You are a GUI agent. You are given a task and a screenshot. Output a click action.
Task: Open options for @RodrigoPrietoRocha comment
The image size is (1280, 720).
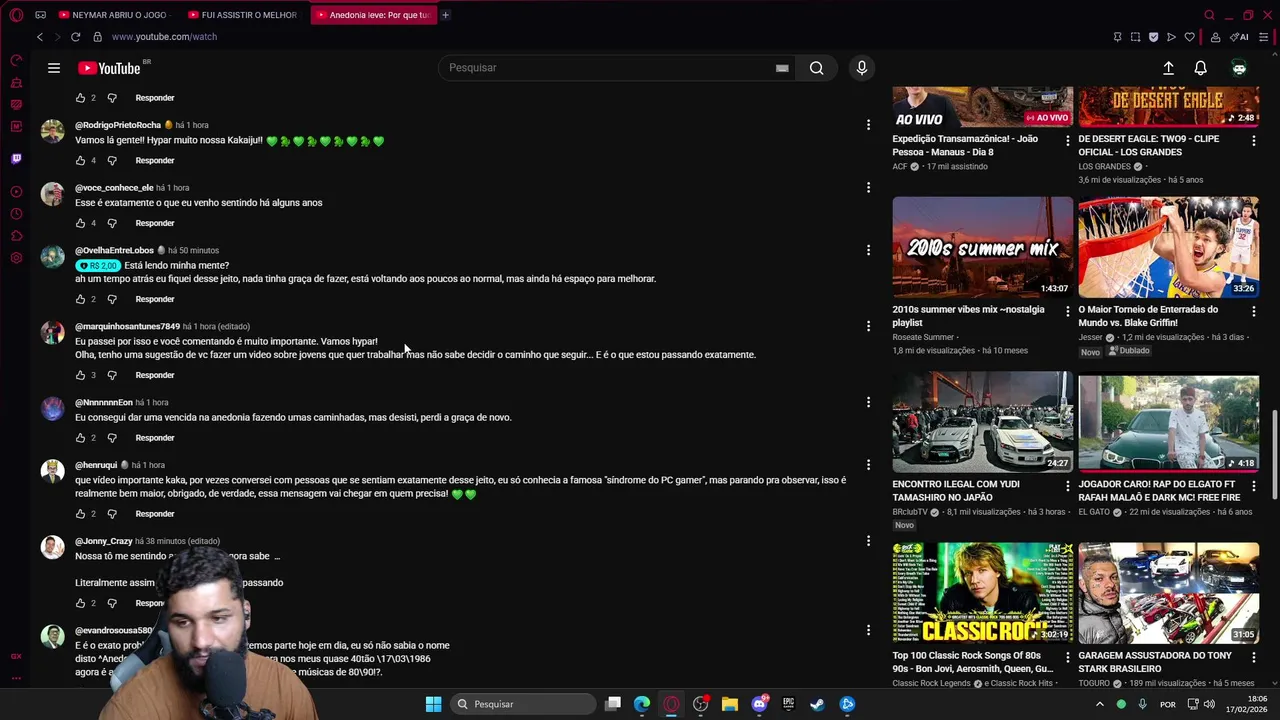tap(868, 125)
